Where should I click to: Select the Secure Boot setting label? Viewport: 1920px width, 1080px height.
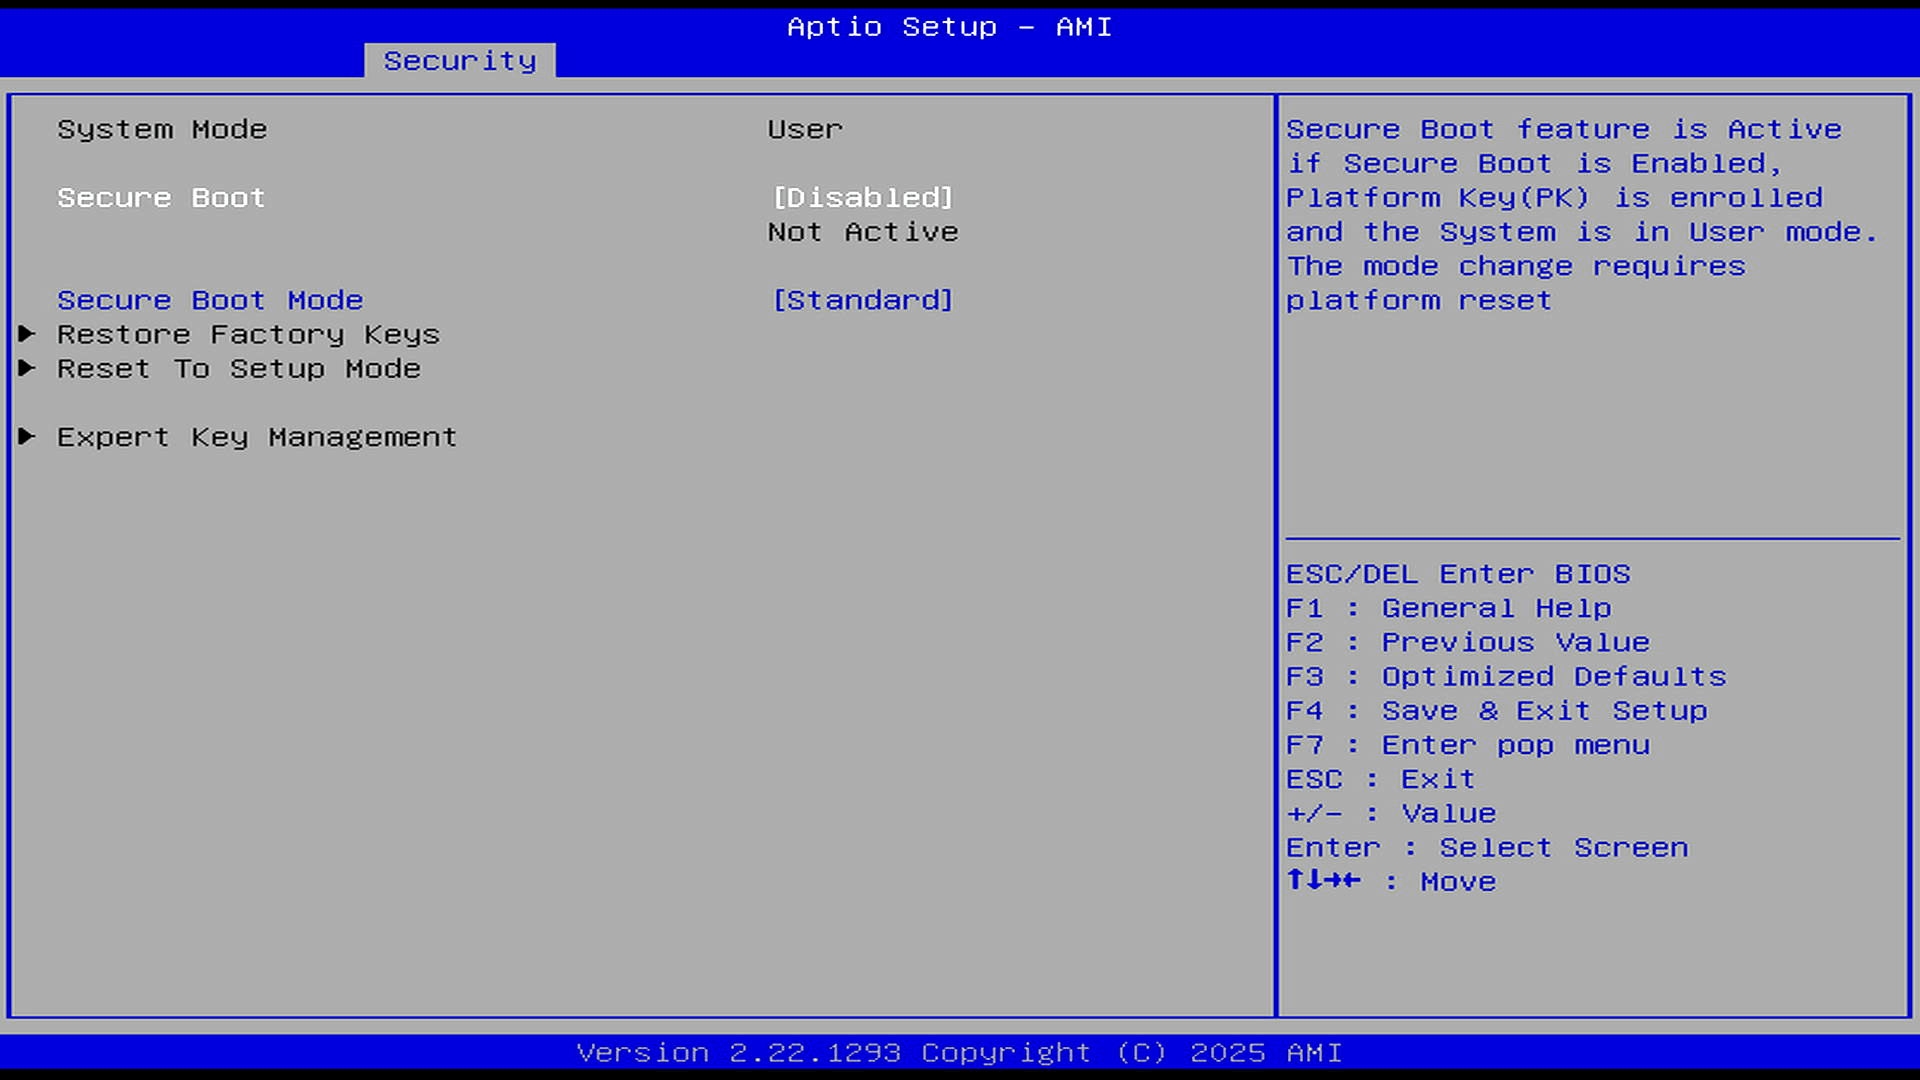[x=161, y=198]
